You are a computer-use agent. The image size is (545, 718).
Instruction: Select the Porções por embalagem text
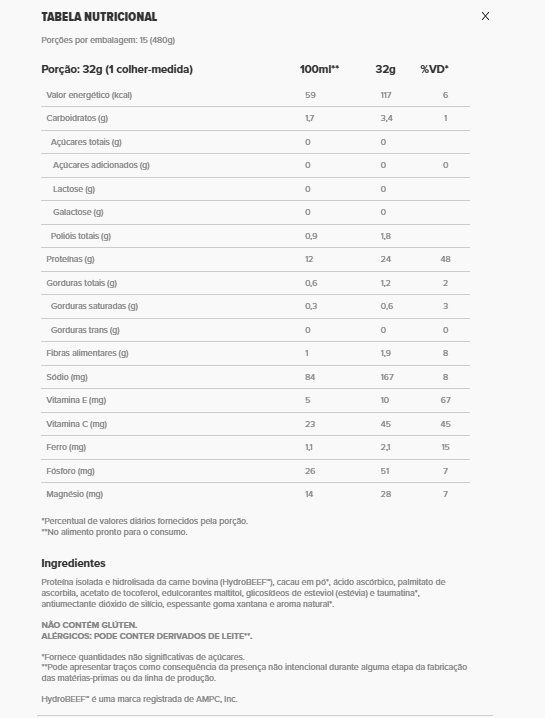point(108,40)
